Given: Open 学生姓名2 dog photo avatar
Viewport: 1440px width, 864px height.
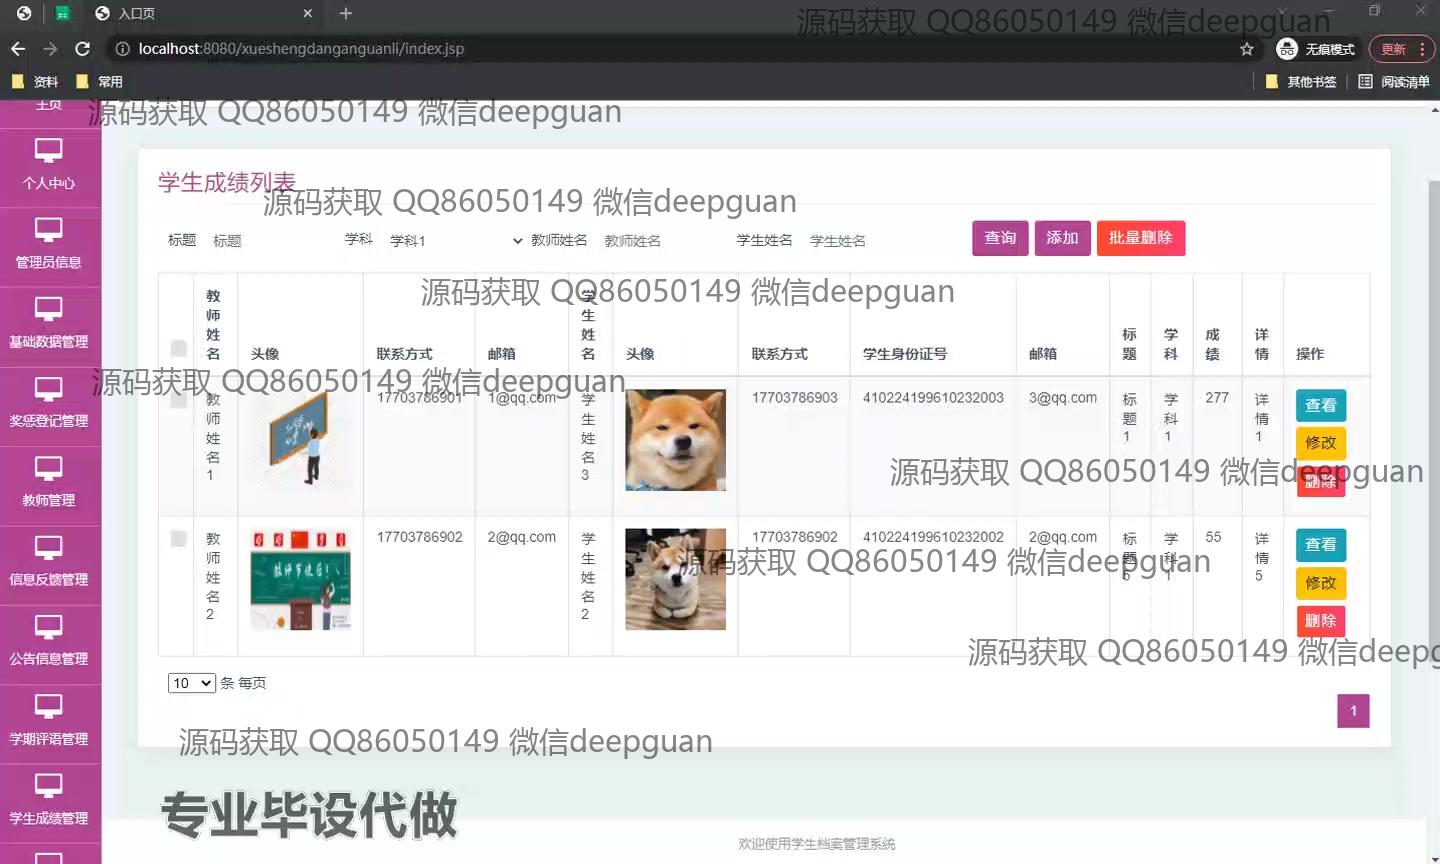Looking at the screenshot, I should coord(675,580).
